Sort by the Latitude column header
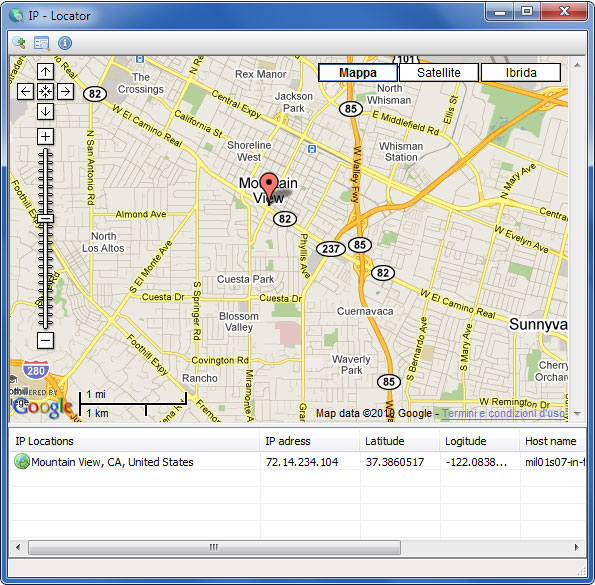595x585 pixels. pyautogui.click(x=400, y=441)
